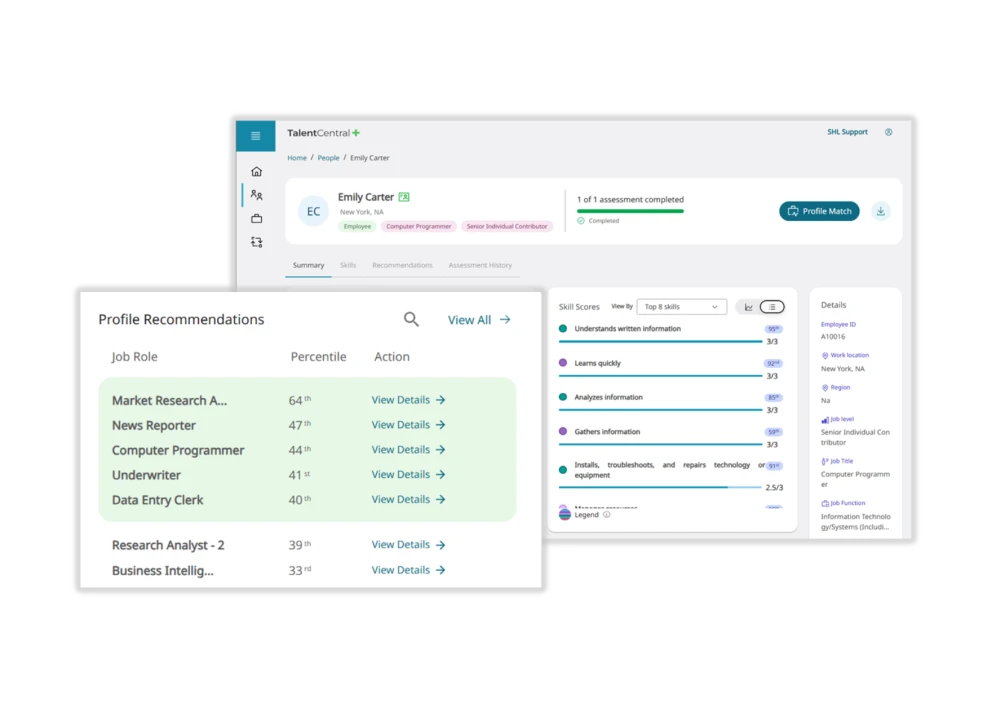Click View All recommendations link
Image resolution: width=992 pixels, height=708 pixels.
point(479,320)
